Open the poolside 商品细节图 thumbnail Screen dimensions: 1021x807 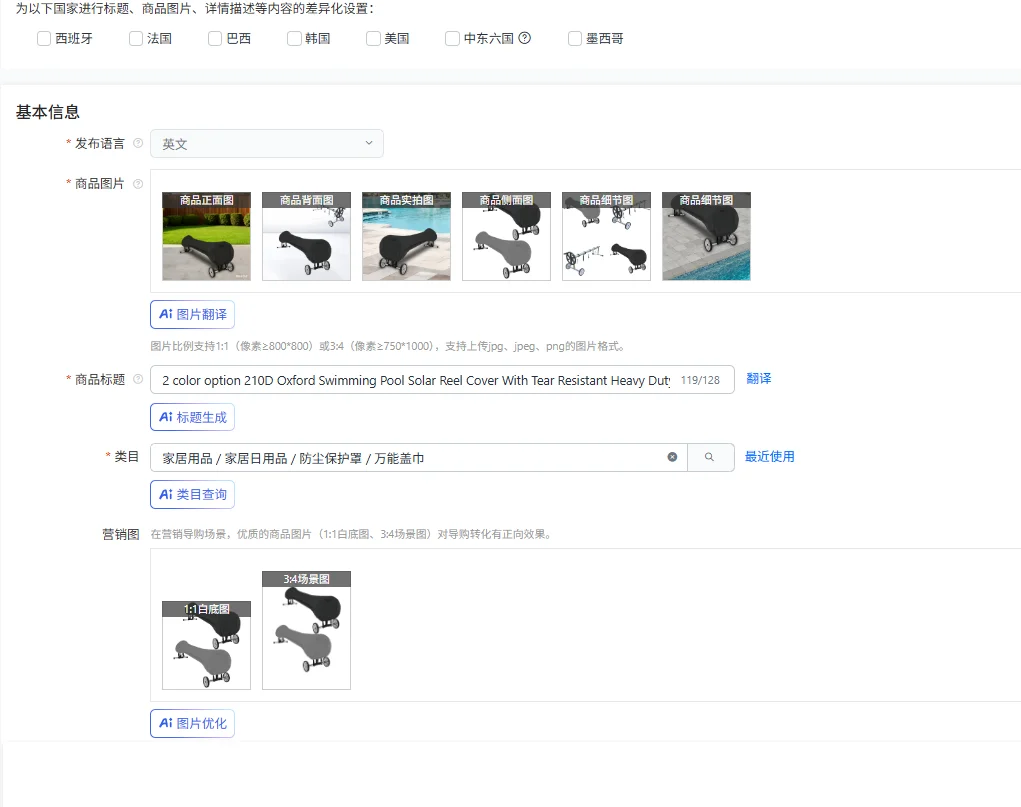pyautogui.click(x=706, y=236)
